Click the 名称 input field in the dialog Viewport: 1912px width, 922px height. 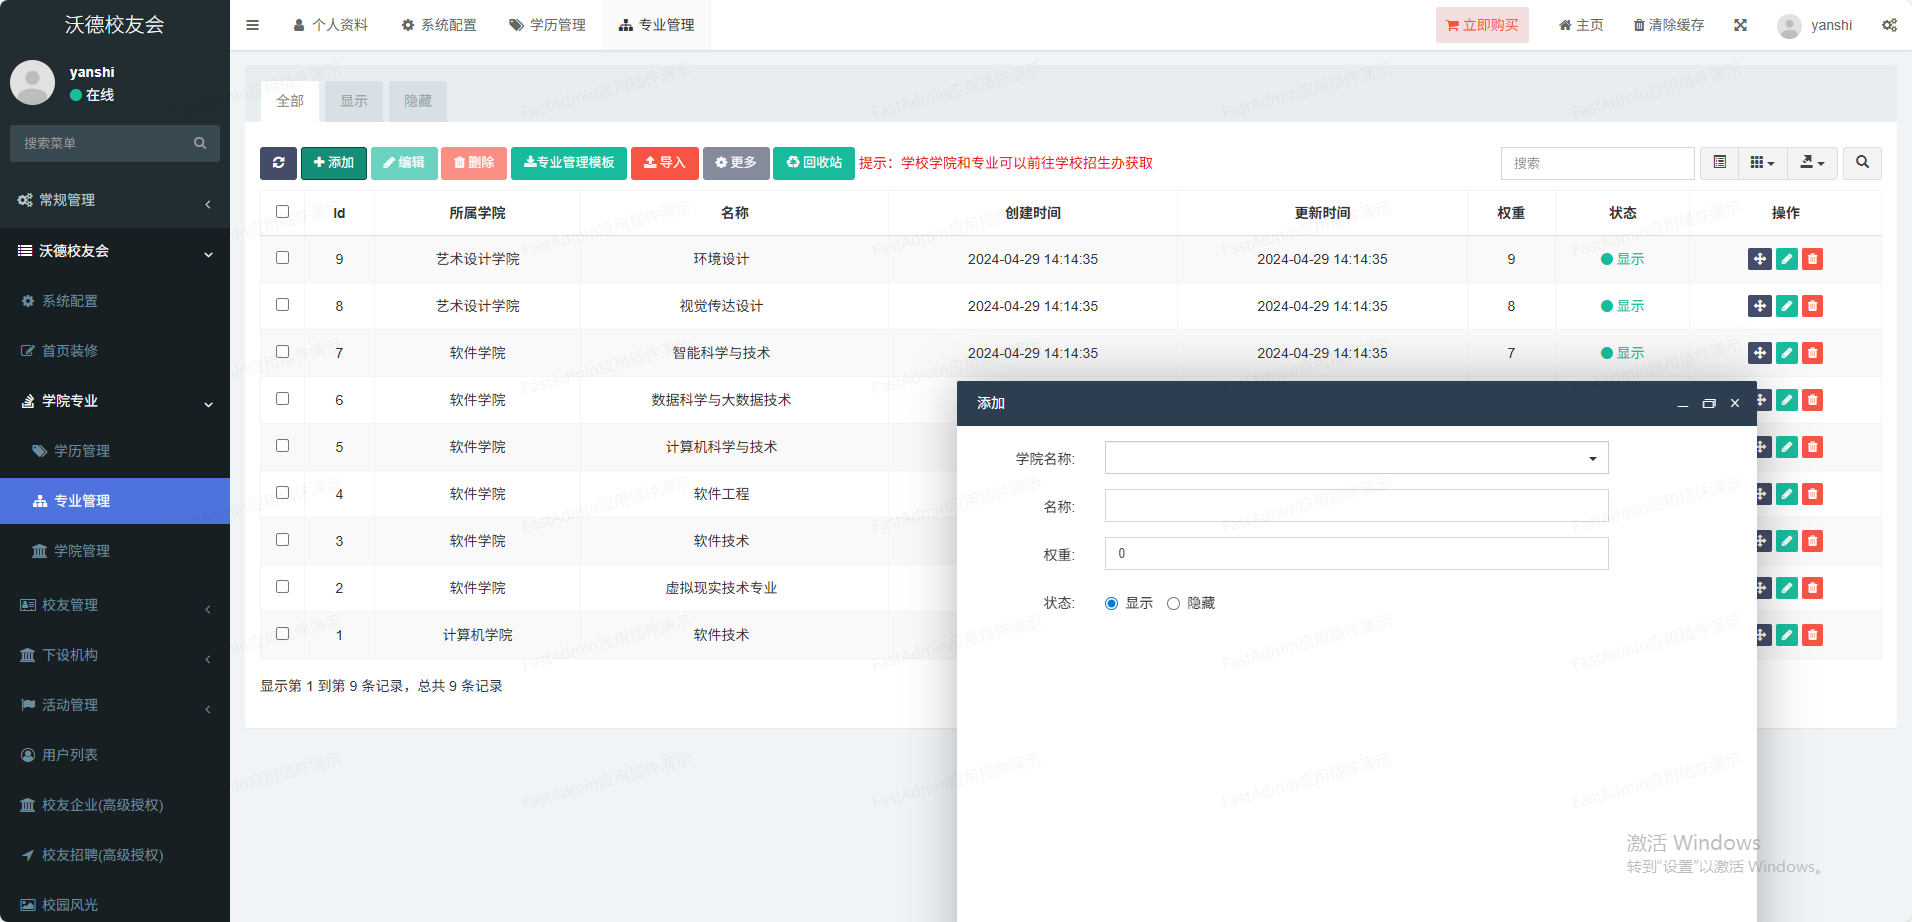click(1356, 506)
